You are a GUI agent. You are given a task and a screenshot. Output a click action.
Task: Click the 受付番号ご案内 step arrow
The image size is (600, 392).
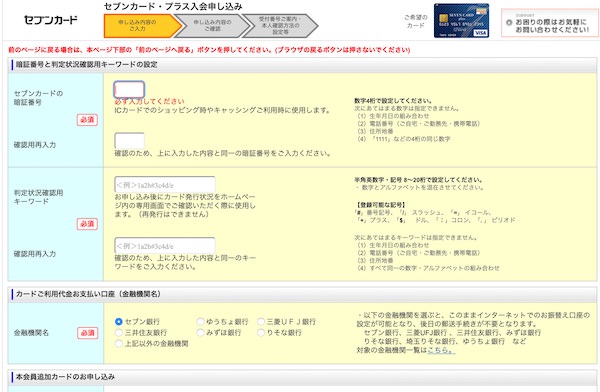tap(280, 26)
